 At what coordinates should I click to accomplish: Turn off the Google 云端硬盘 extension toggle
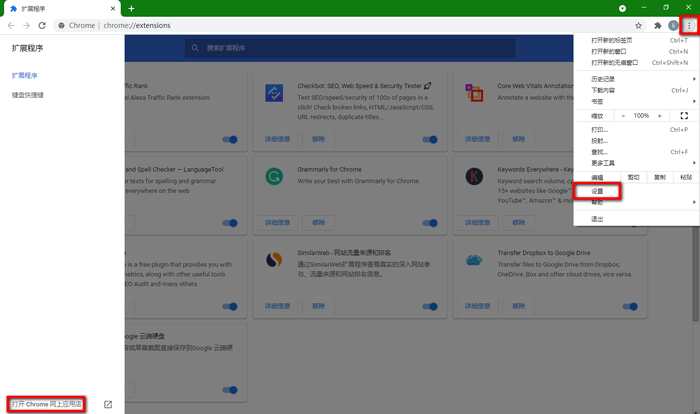point(230,390)
